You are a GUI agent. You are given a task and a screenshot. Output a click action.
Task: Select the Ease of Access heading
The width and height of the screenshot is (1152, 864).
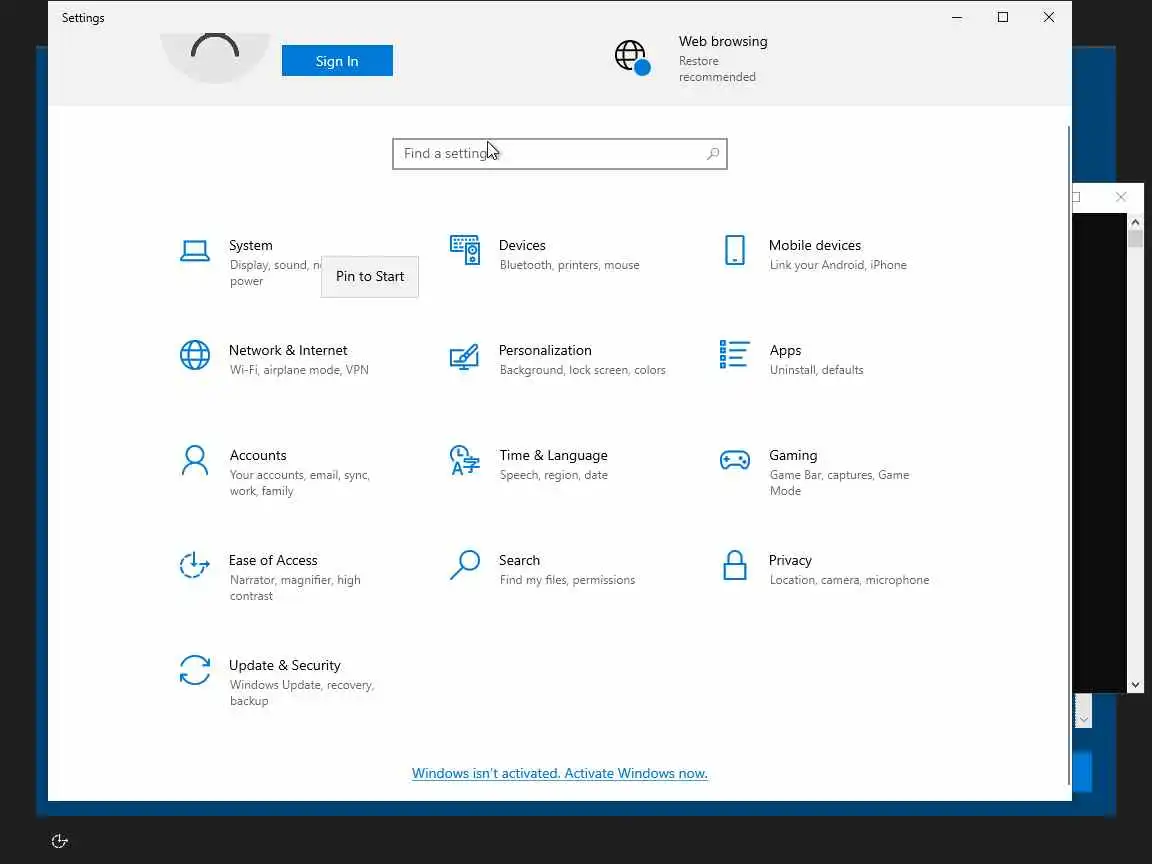tap(273, 561)
